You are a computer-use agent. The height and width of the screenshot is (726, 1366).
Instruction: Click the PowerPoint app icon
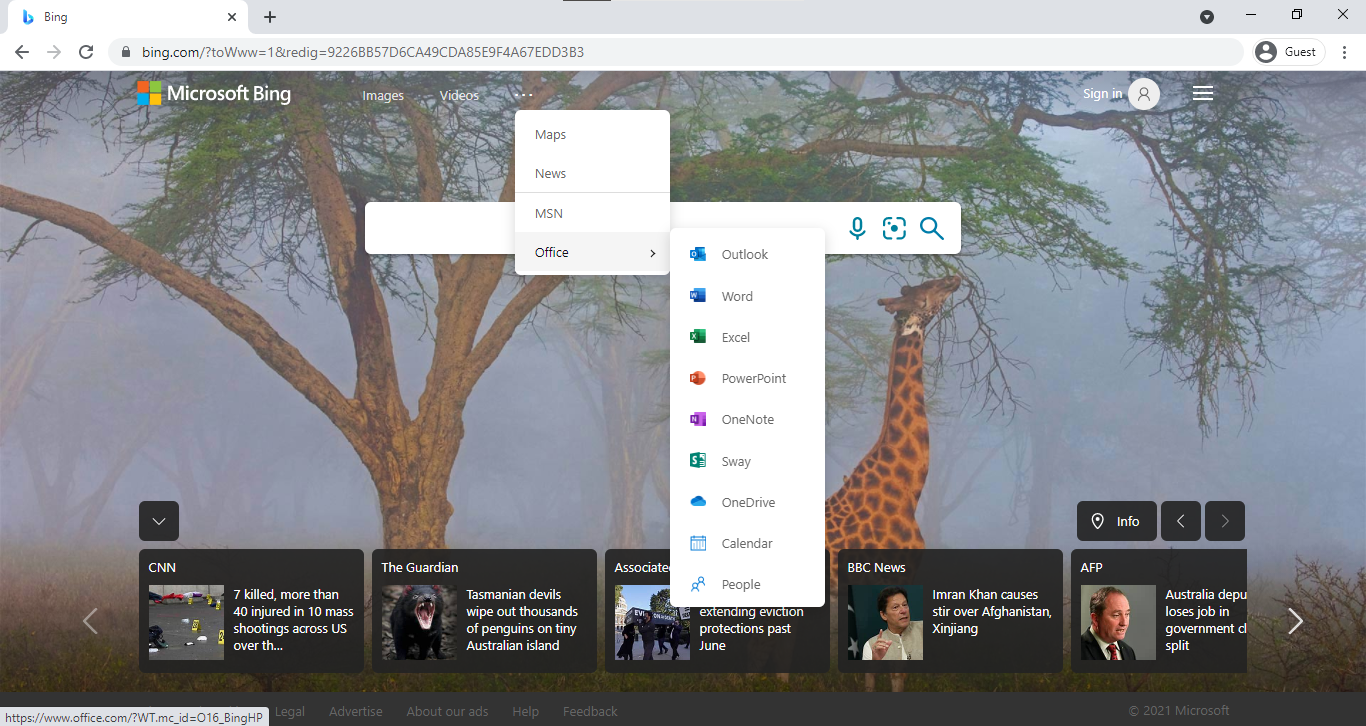coord(698,378)
